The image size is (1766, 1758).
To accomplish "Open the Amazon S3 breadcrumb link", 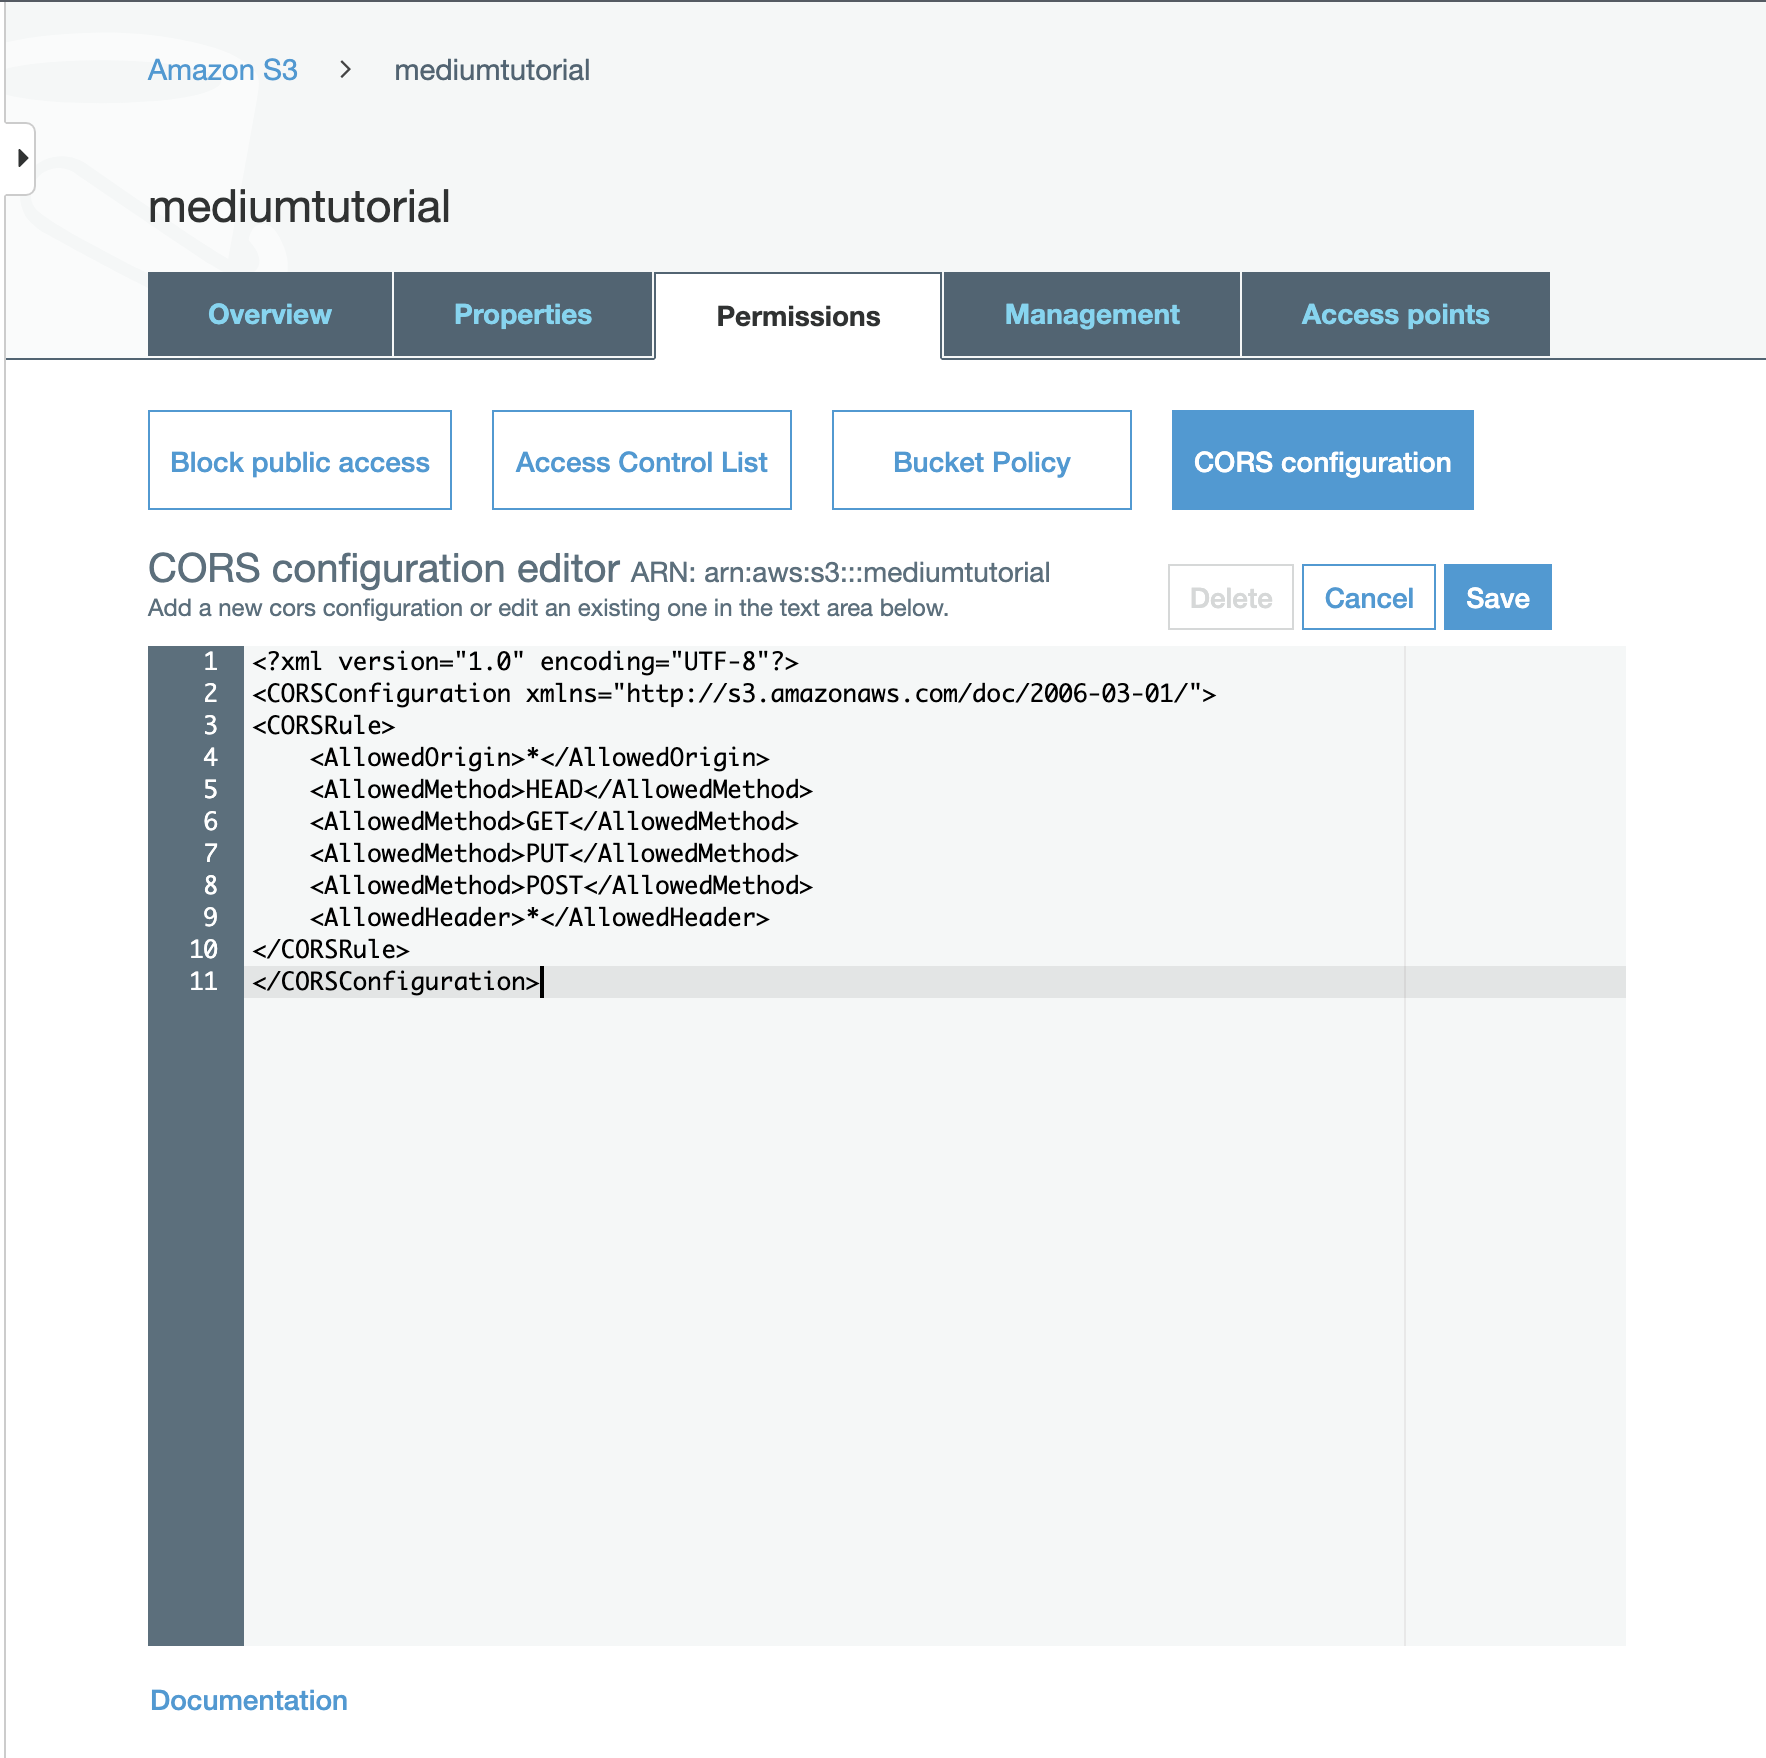I will pos(223,70).
